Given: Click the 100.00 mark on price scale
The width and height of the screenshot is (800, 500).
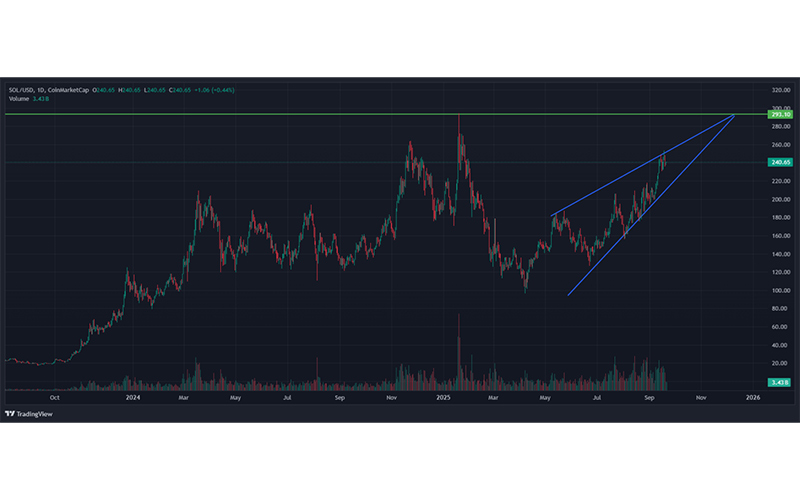Looking at the screenshot, I should pyautogui.click(x=780, y=290).
